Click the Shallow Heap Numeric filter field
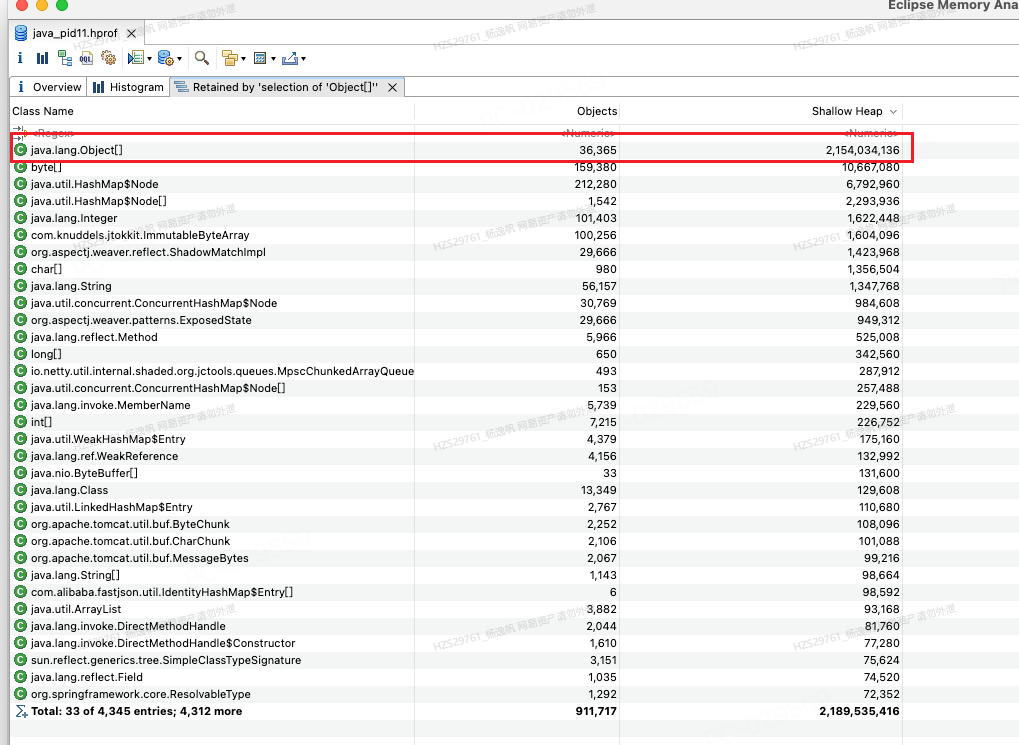Viewport: 1019px width, 745px height. [x=760, y=133]
